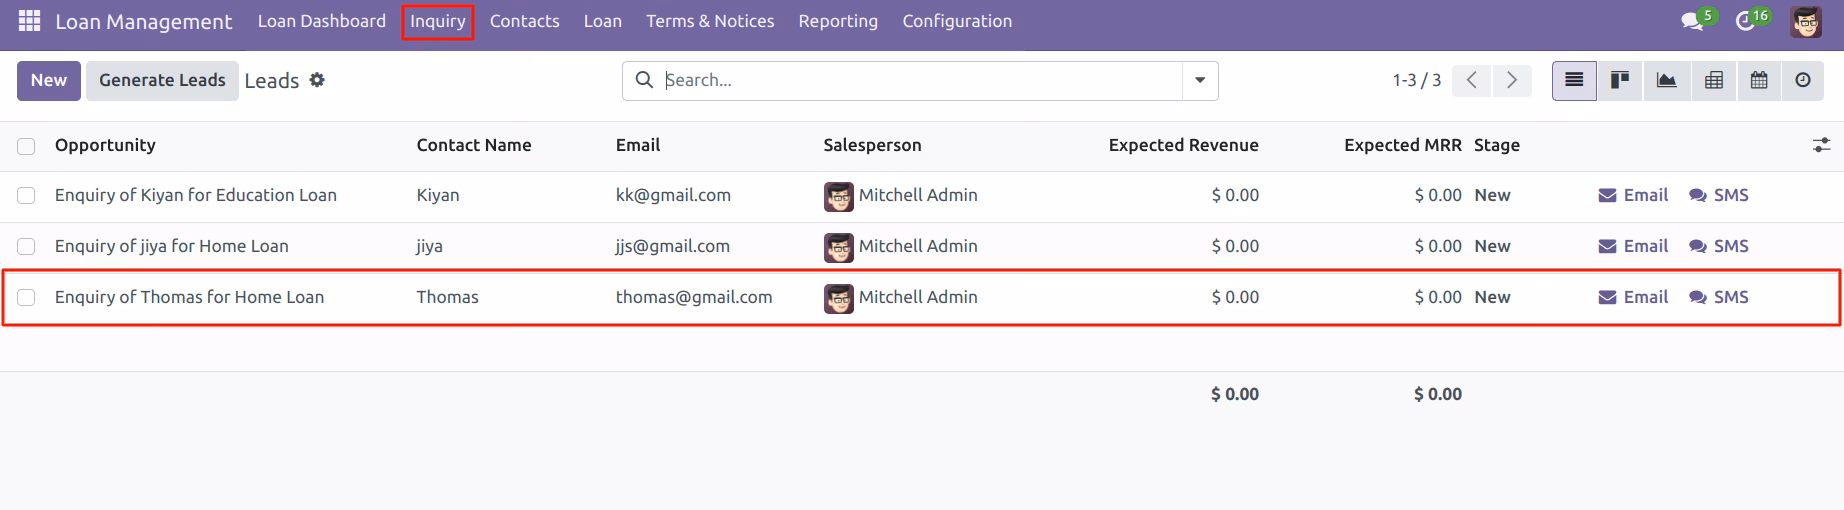
Task: Expand the search options dropdown arrow
Action: pyautogui.click(x=1200, y=80)
